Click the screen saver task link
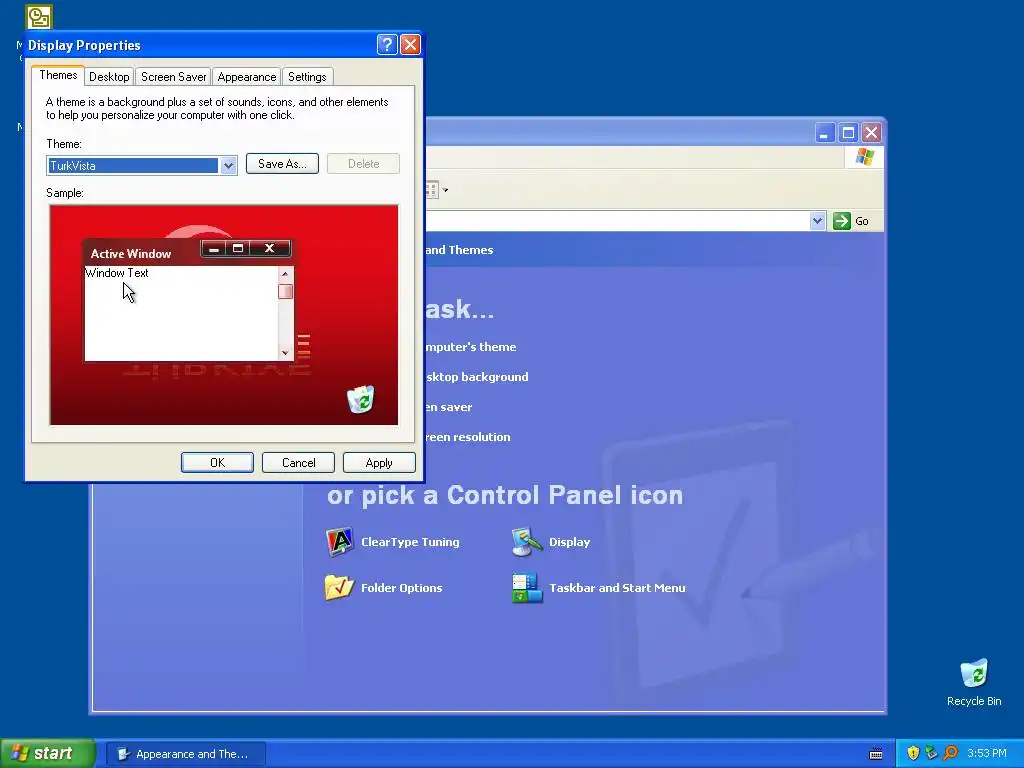 click(x=448, y=407)
